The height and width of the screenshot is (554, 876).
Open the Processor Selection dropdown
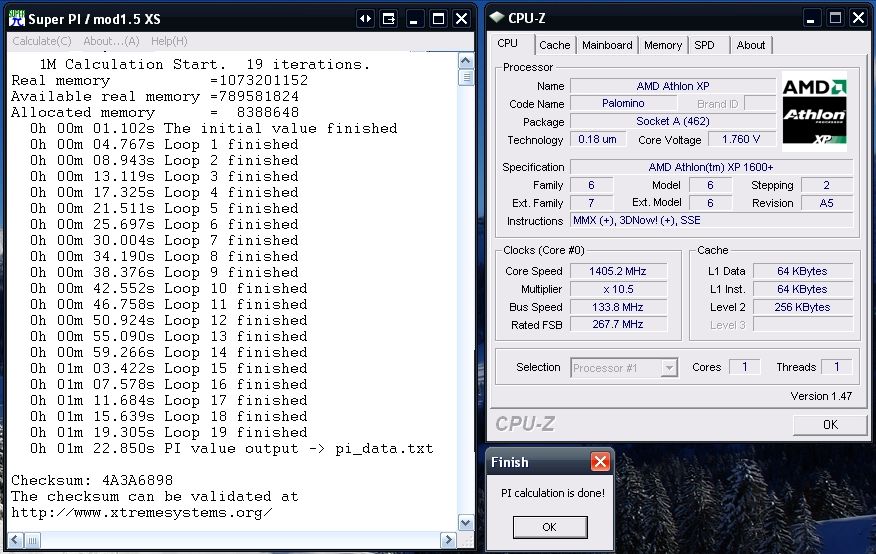coord(669,368)
